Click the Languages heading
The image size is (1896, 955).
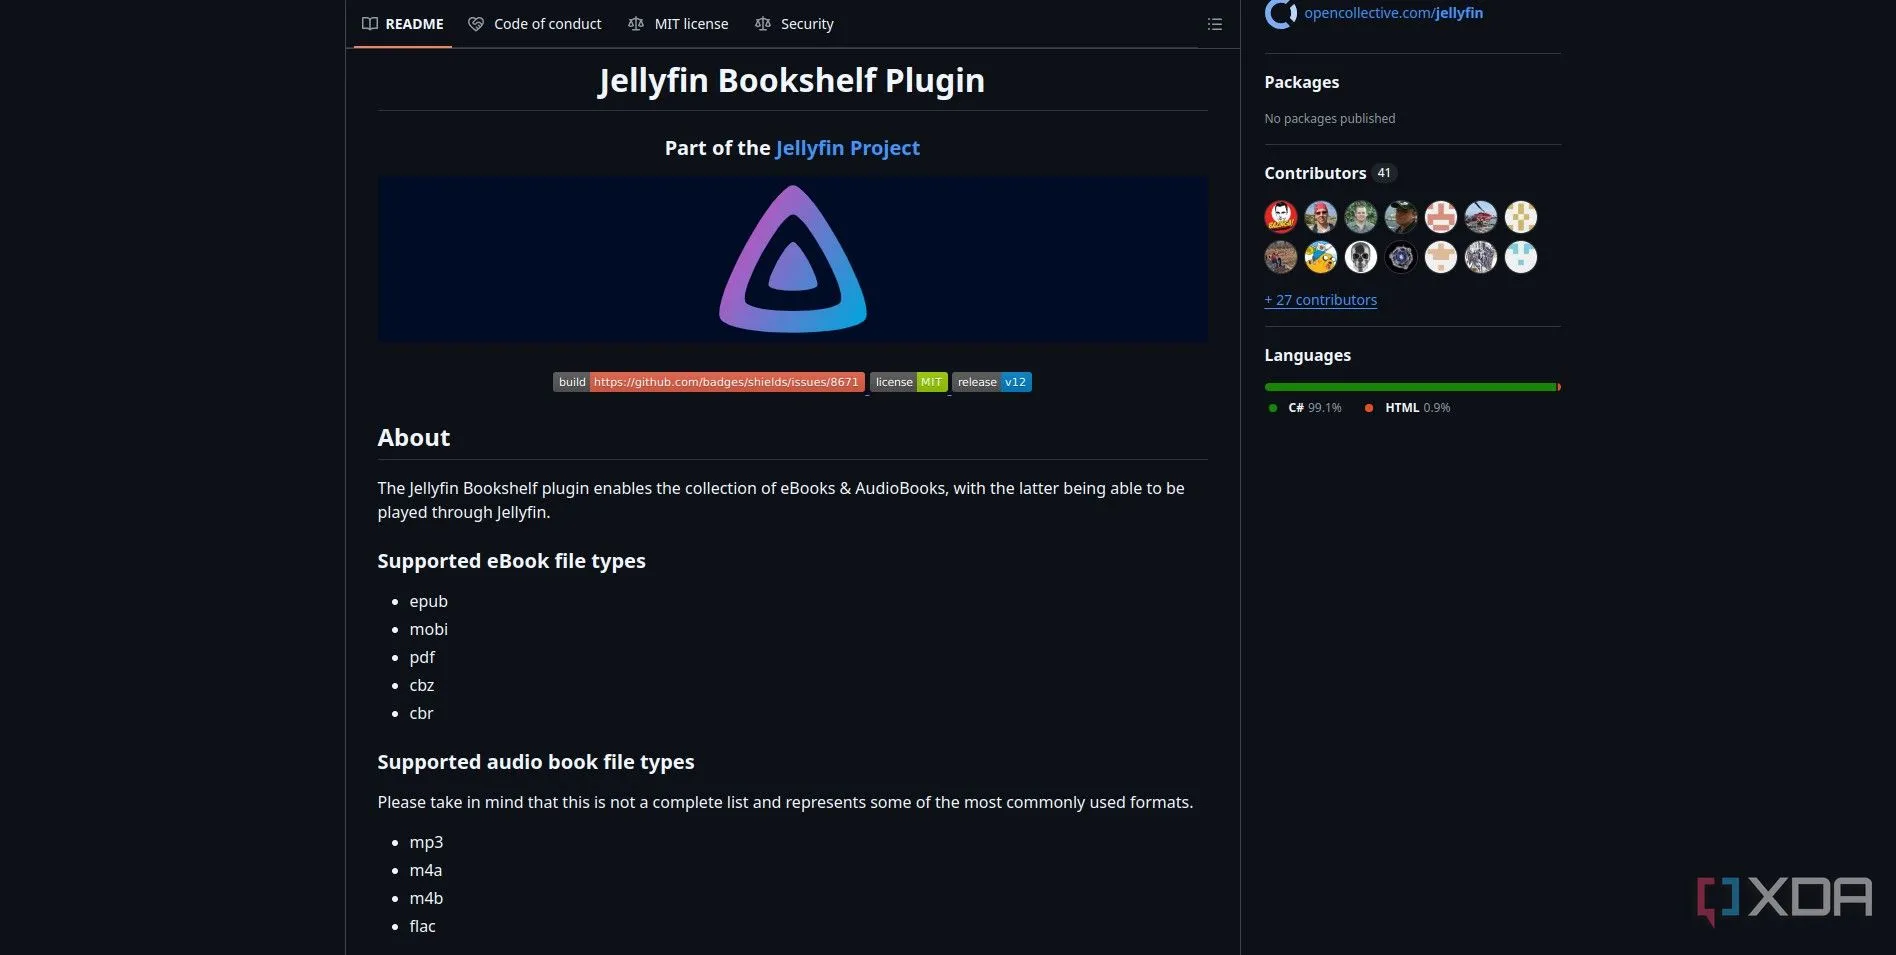(1307, 355)
